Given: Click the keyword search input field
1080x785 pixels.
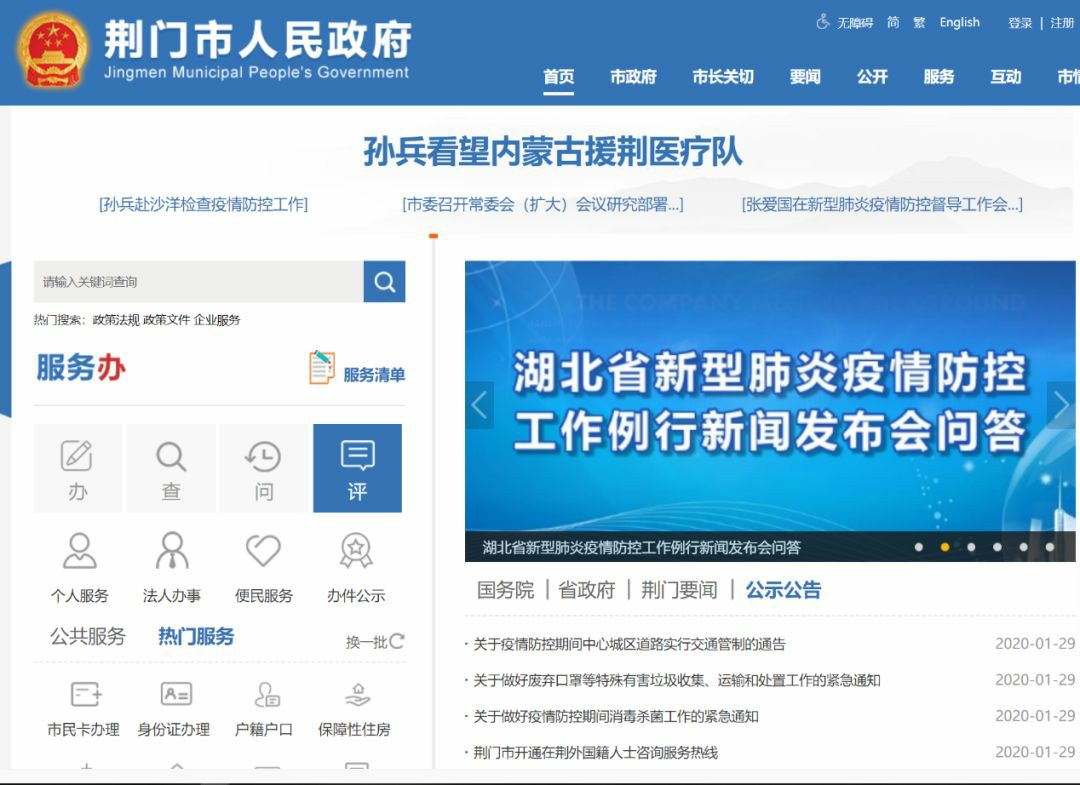Looking at the screenshot, I should coord(198,282).
